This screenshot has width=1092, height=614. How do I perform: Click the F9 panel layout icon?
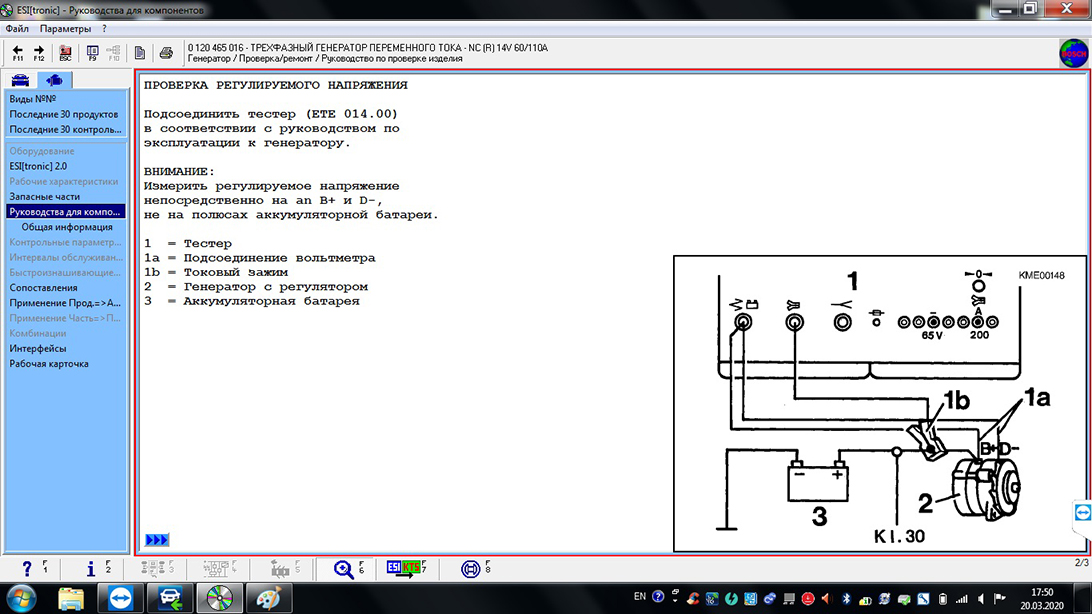coord(92,52)
